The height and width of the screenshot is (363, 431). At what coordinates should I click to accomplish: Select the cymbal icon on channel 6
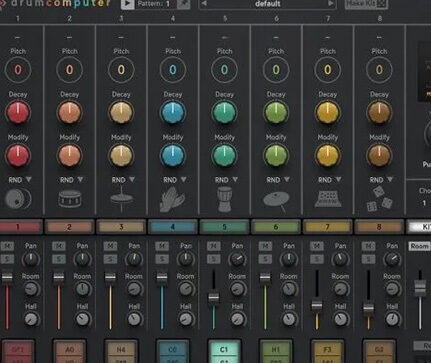click(x=276, y=201)
